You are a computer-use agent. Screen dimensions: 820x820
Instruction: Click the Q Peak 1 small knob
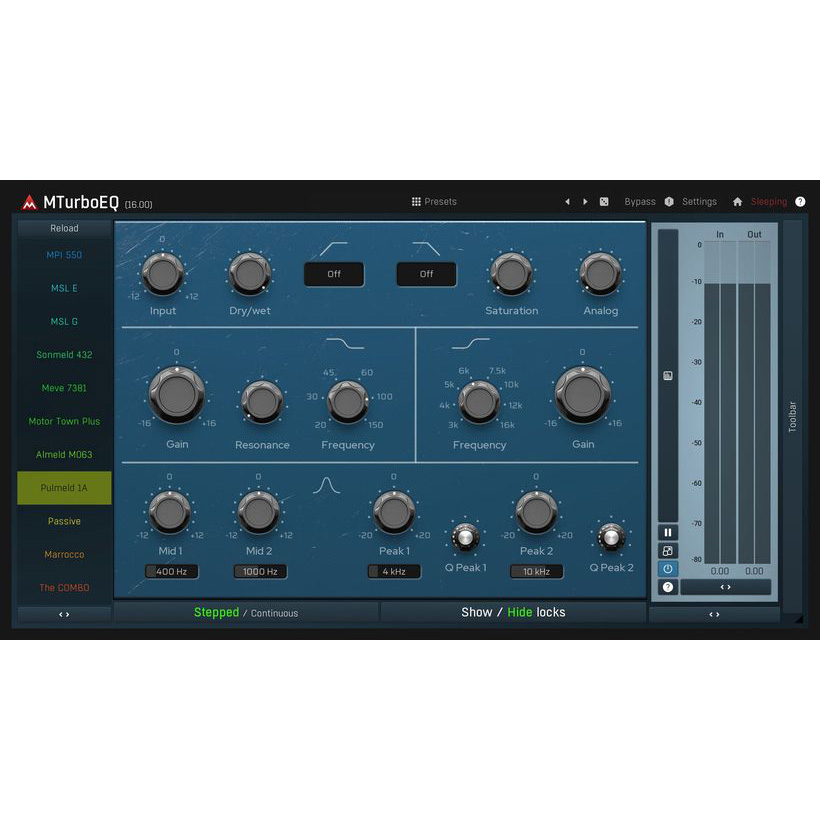click(465, 537)
